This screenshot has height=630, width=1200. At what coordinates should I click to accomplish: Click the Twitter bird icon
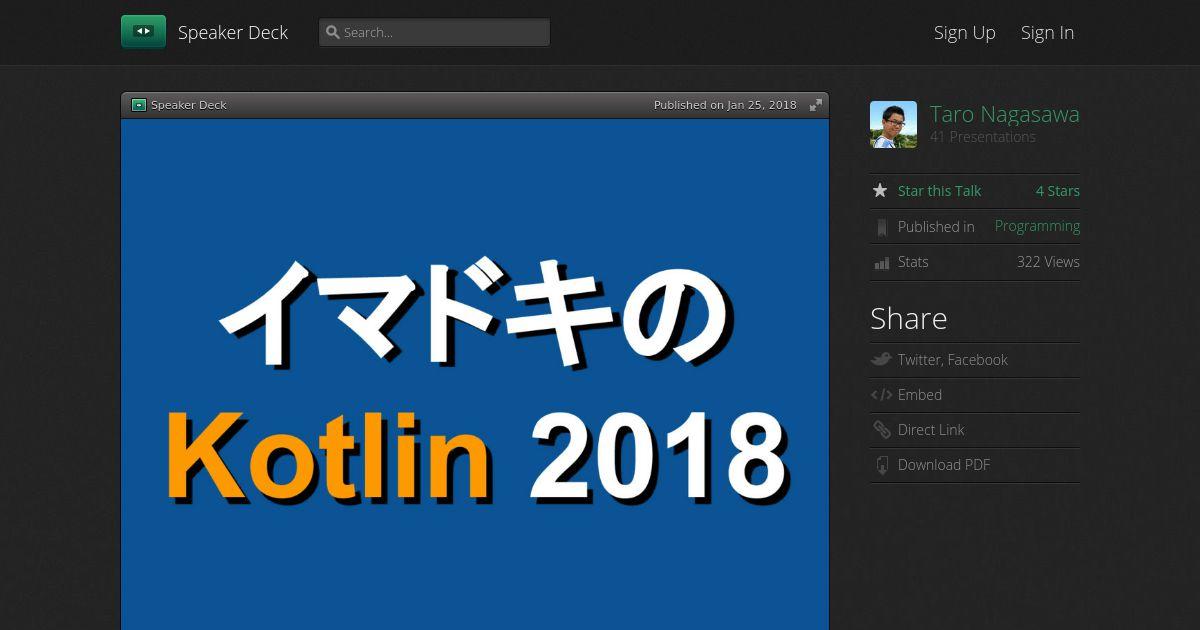tap(881, 359)
